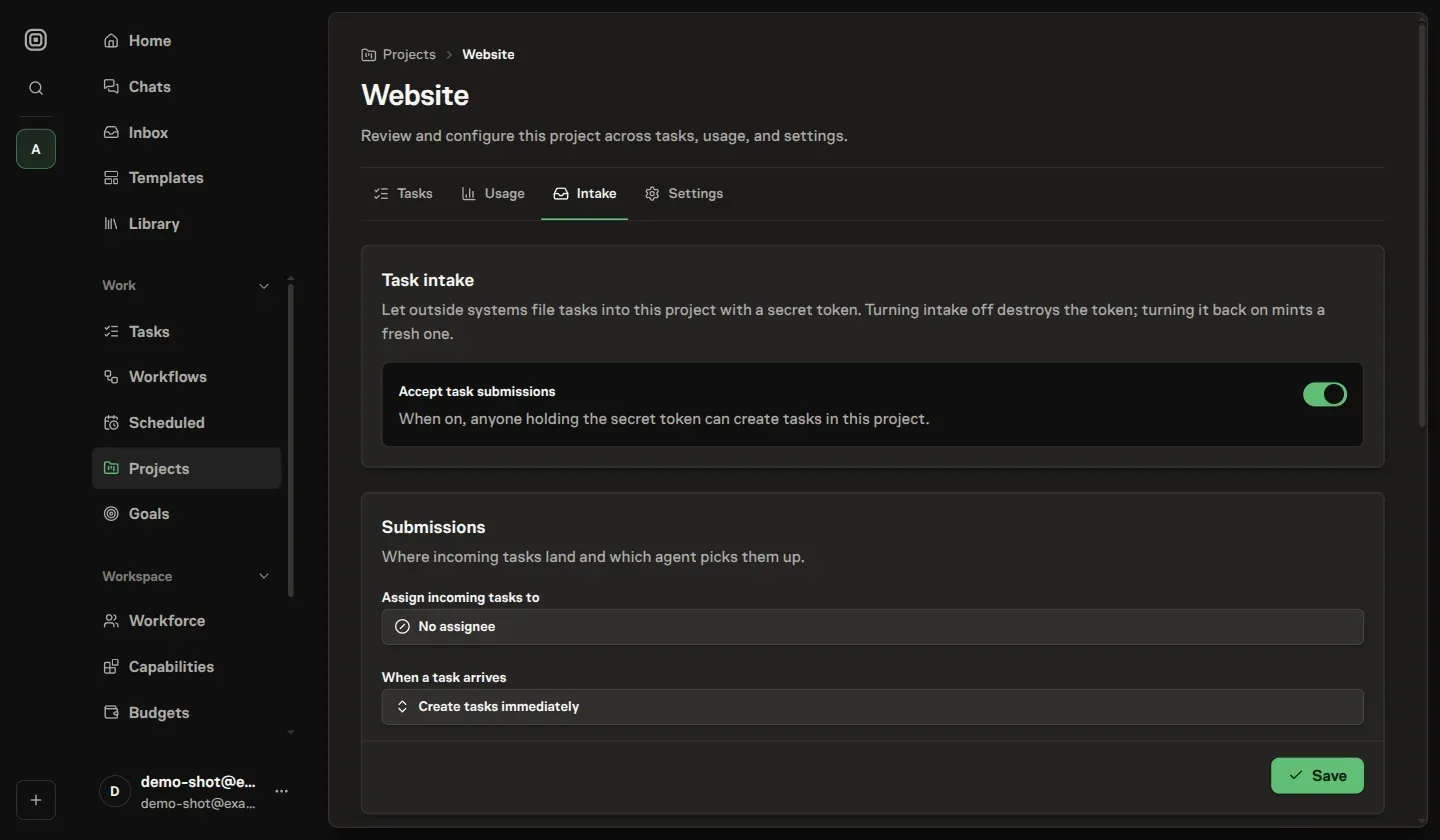The image size is (1440, 840).
Task: Click the Website breadcrumb text
Action: pyautogui.click(x=488, y=55)
